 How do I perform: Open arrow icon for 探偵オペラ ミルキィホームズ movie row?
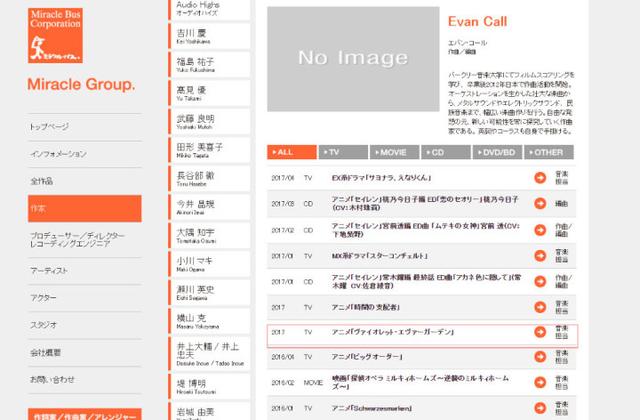(540, 382)
